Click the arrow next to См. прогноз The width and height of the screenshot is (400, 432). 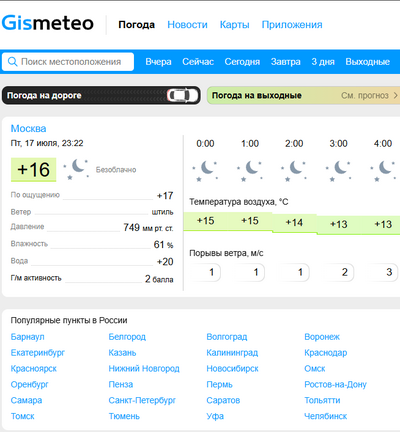point(395,96)
